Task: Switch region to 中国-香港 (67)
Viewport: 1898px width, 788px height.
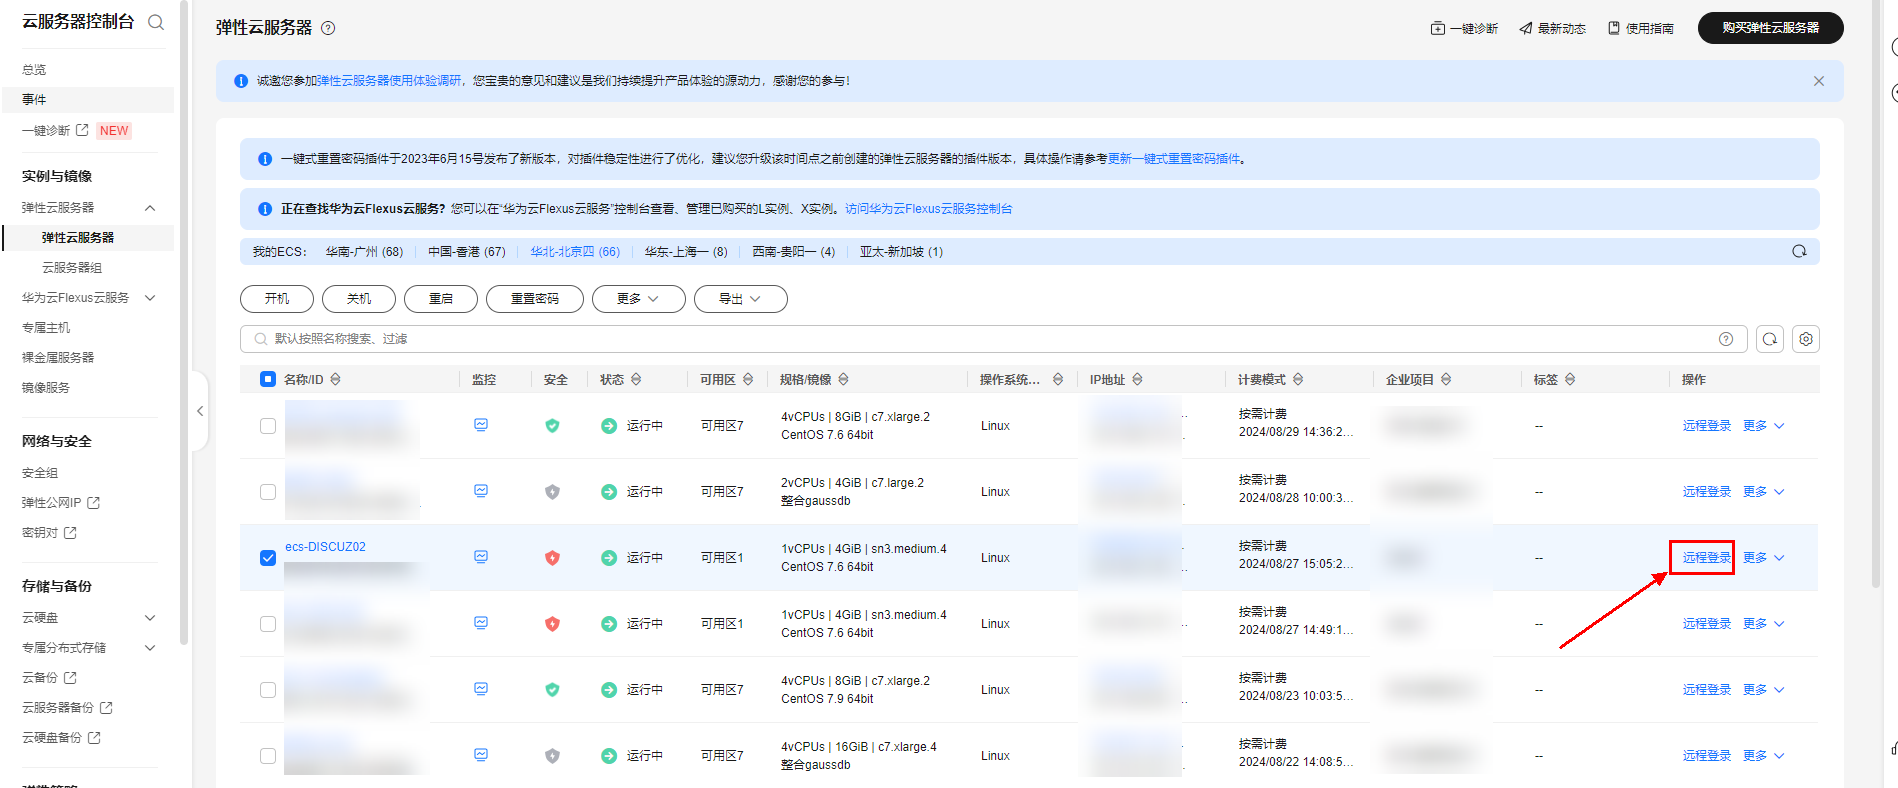Action: pyautogui.click(x=467, y=252)
